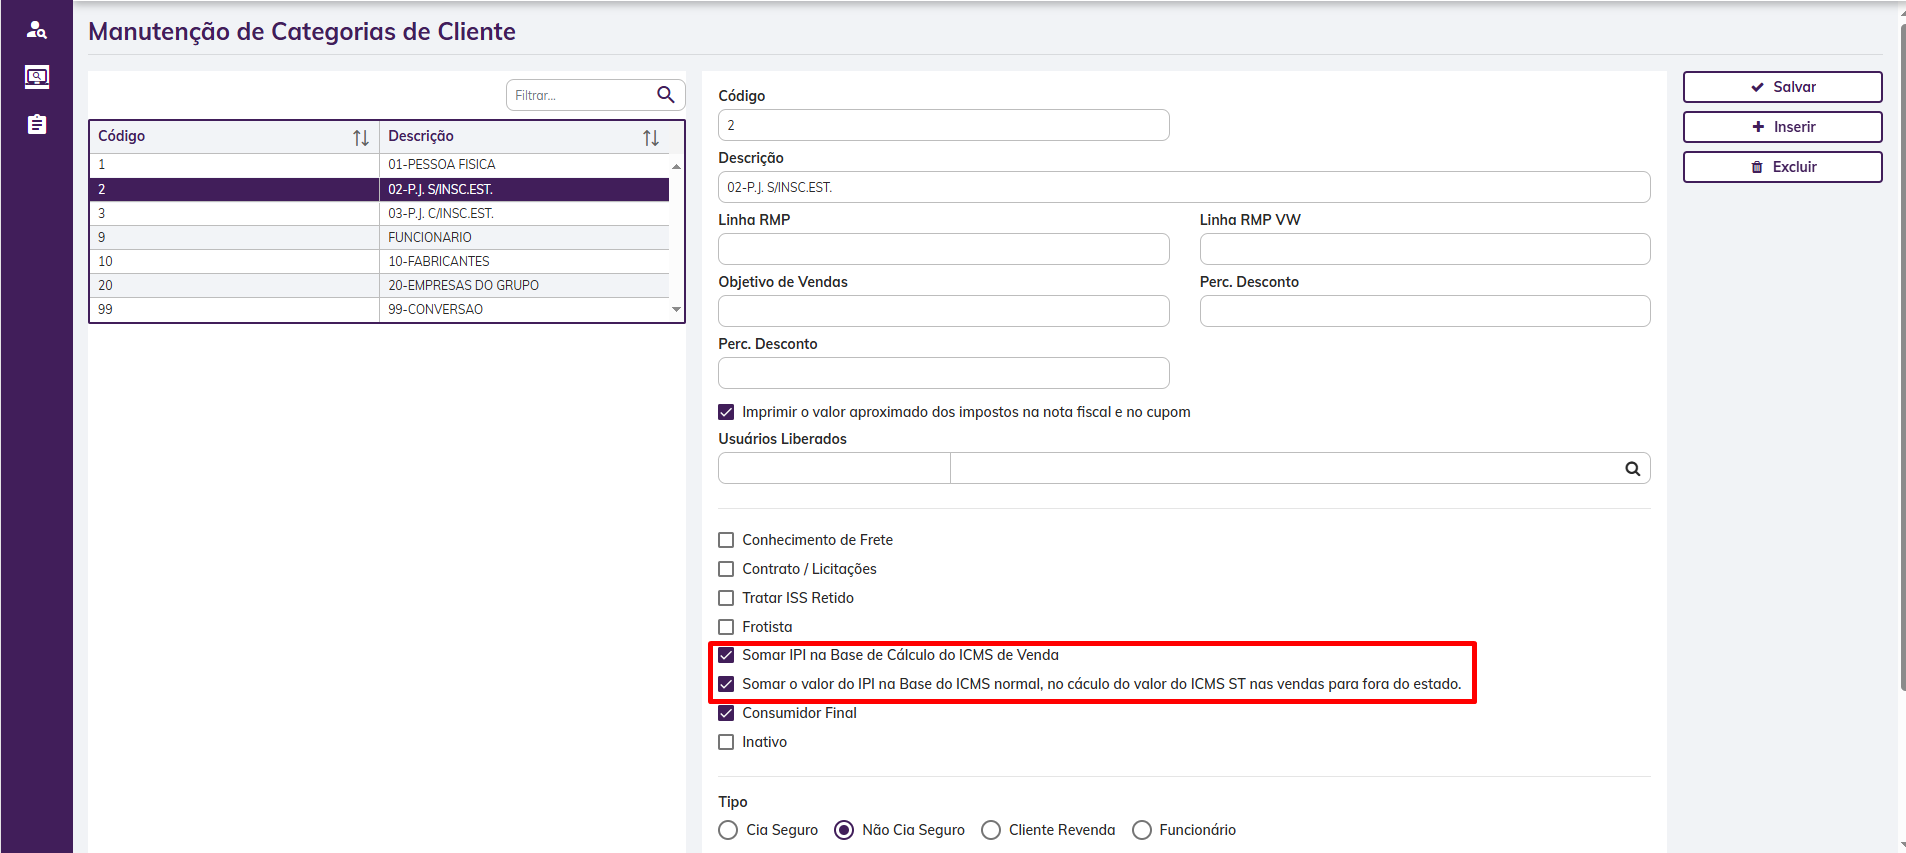The image size is (1906, 853).
Task: Enable Frotista checkbox
Action: click(726, 627)
